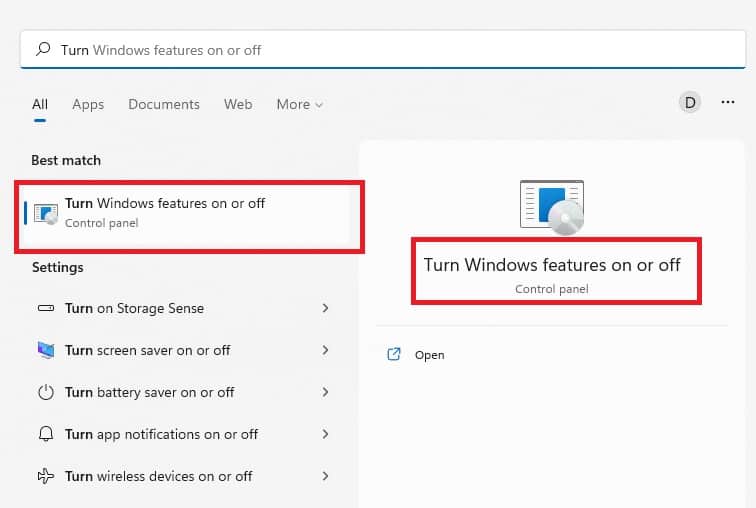
Task: Expand the battery saver result chevron
Action: [325, 392]
